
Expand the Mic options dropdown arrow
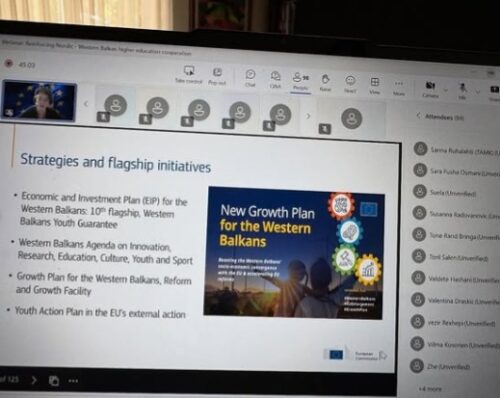point(477,92)
